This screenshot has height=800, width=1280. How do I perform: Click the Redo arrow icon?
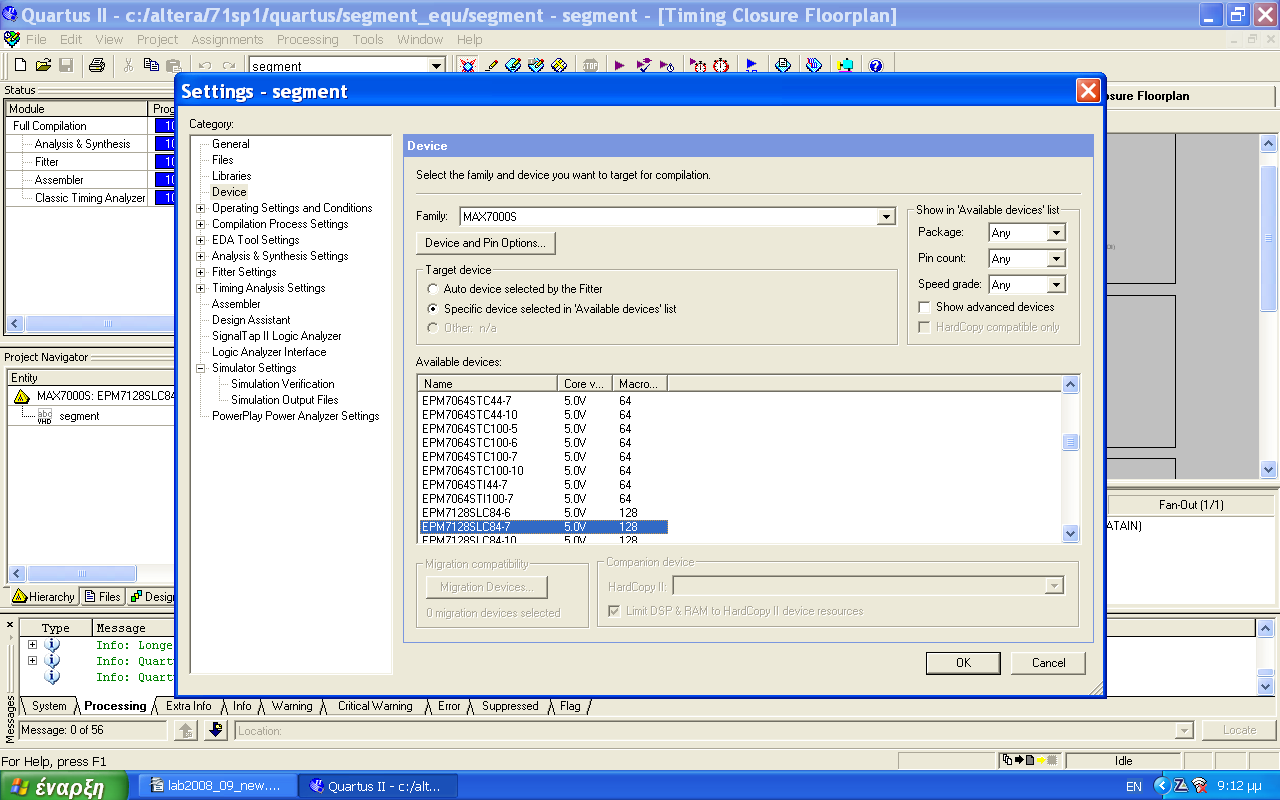click(x=228, y=66)
